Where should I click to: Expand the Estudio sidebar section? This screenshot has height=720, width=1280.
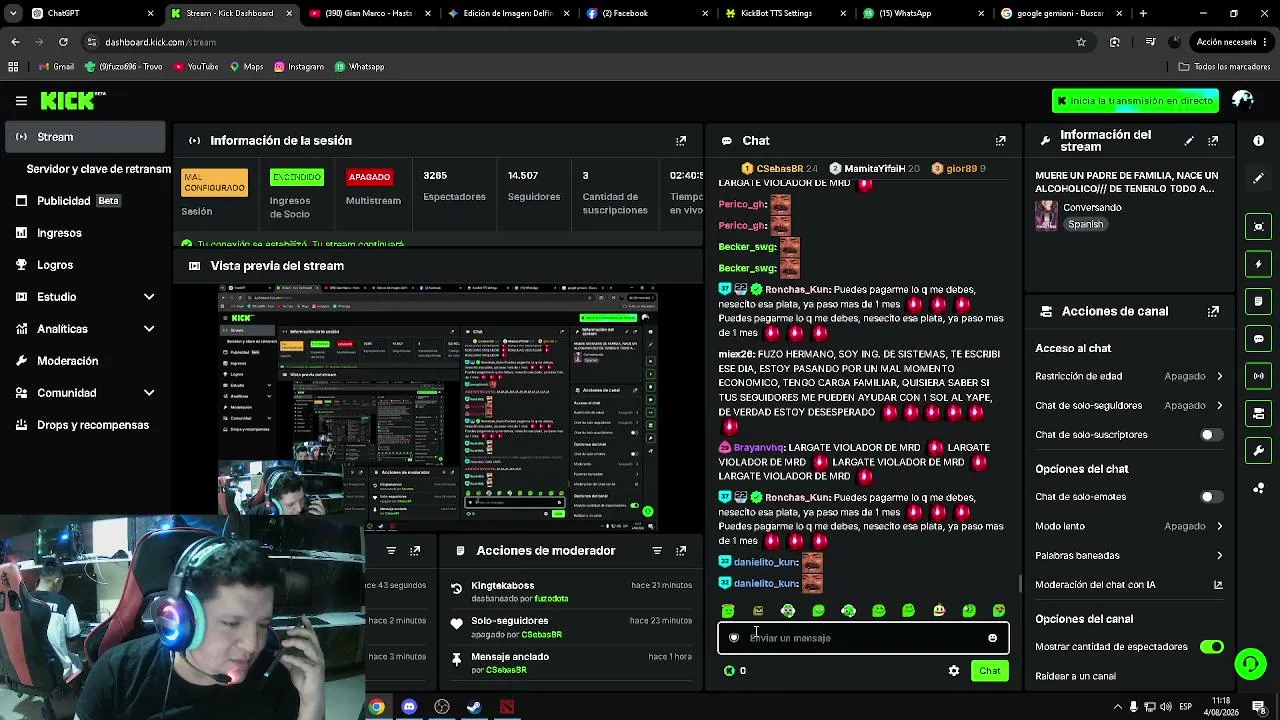pyautogui.click(x=85, y=297)
